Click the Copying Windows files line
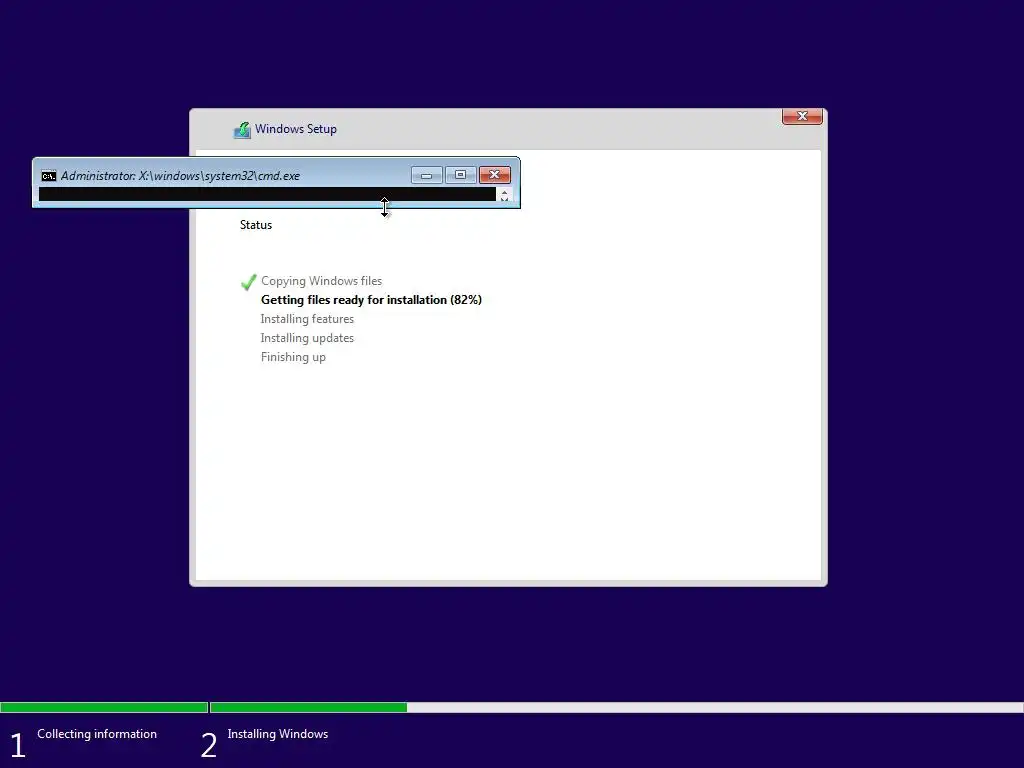1024x768 pixels. [321, 281]
